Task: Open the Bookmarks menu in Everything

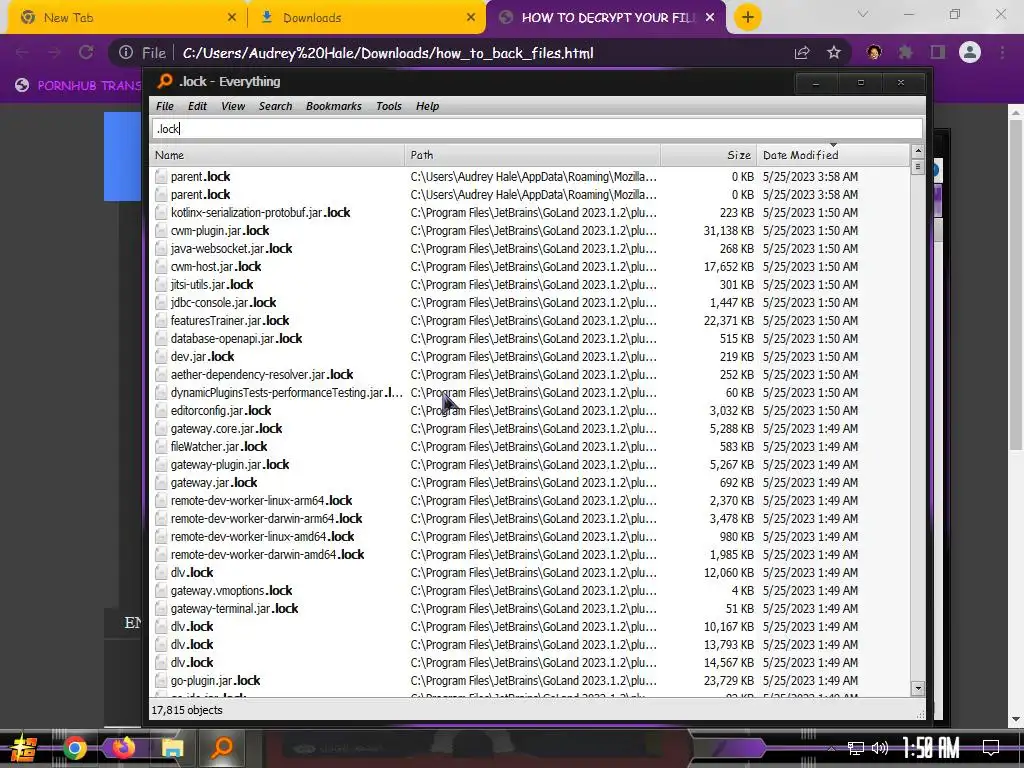Action: [x=334, y=106]
